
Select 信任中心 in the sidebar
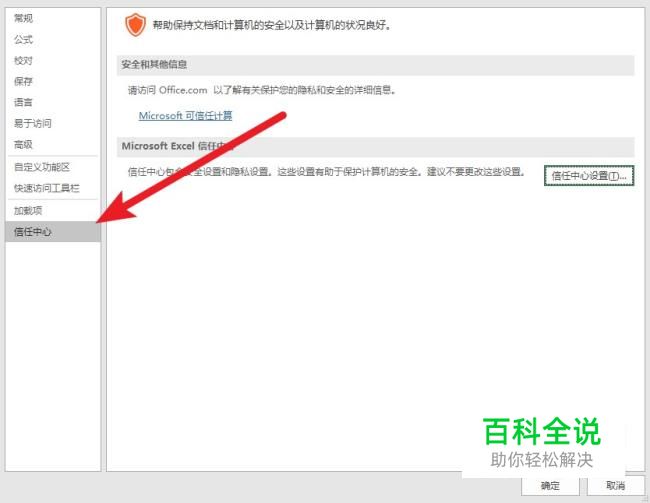point(52,231)
